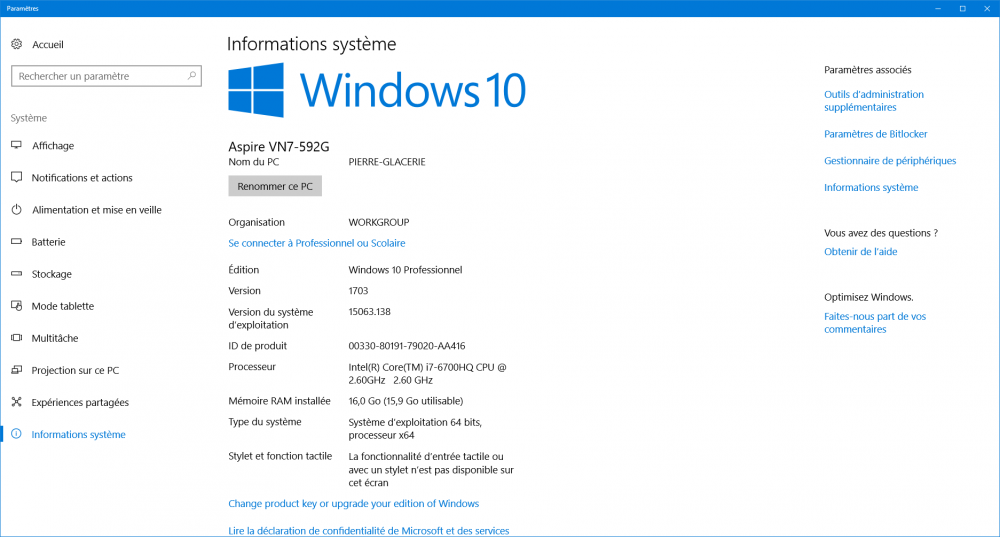Open Paramètres de Bitlocker link
Screen dimensions: 1000x537
coord(876,134)
